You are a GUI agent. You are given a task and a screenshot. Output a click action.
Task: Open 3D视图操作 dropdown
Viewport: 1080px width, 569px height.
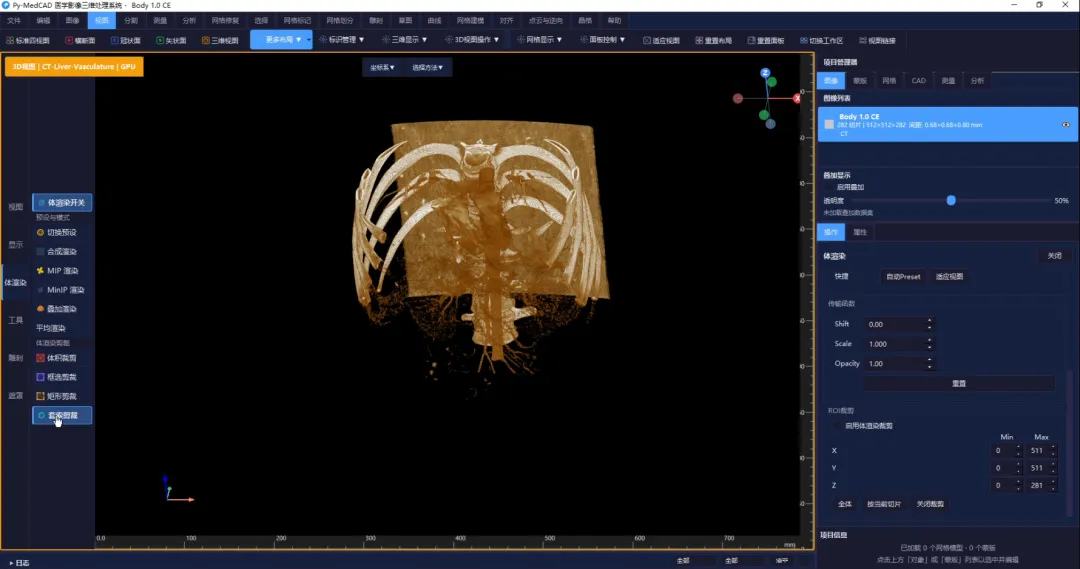[472, 40]
